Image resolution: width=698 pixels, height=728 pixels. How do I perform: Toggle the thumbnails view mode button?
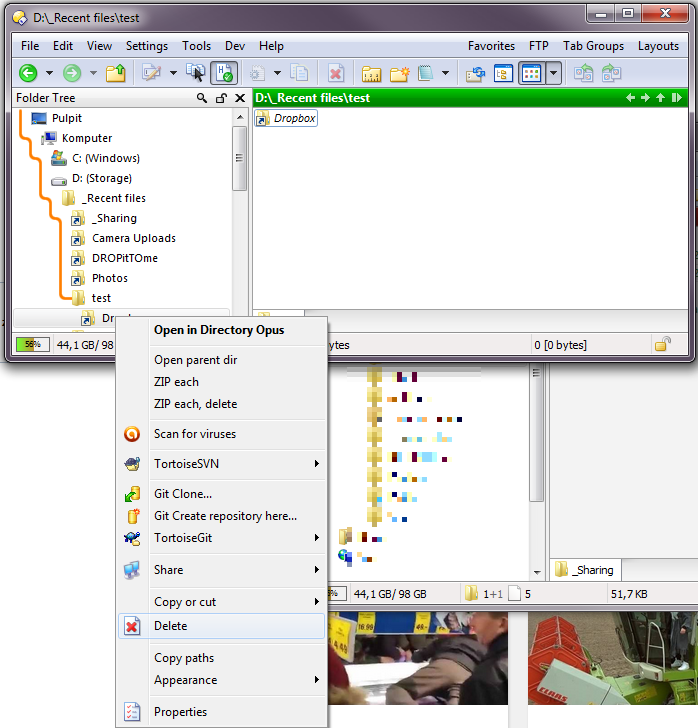531,73
